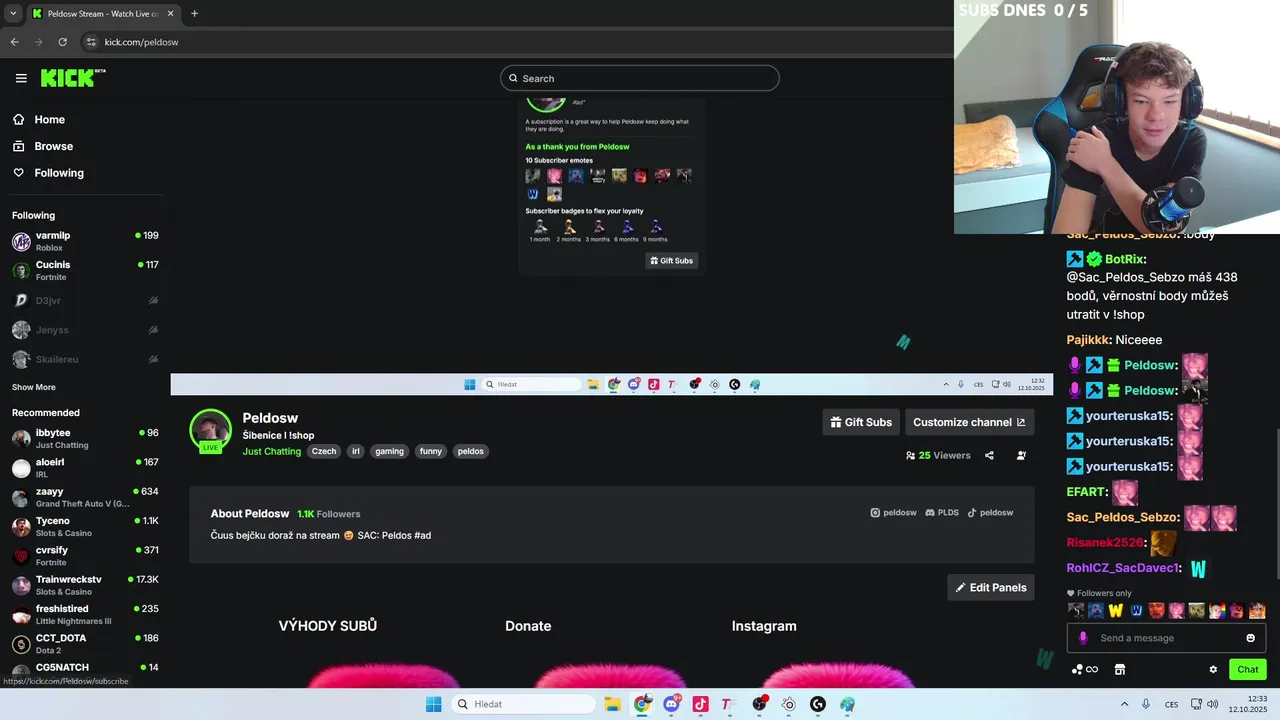1280x720 pixels.
Task: Open a new Chrome tab
Action: (194, 14)
